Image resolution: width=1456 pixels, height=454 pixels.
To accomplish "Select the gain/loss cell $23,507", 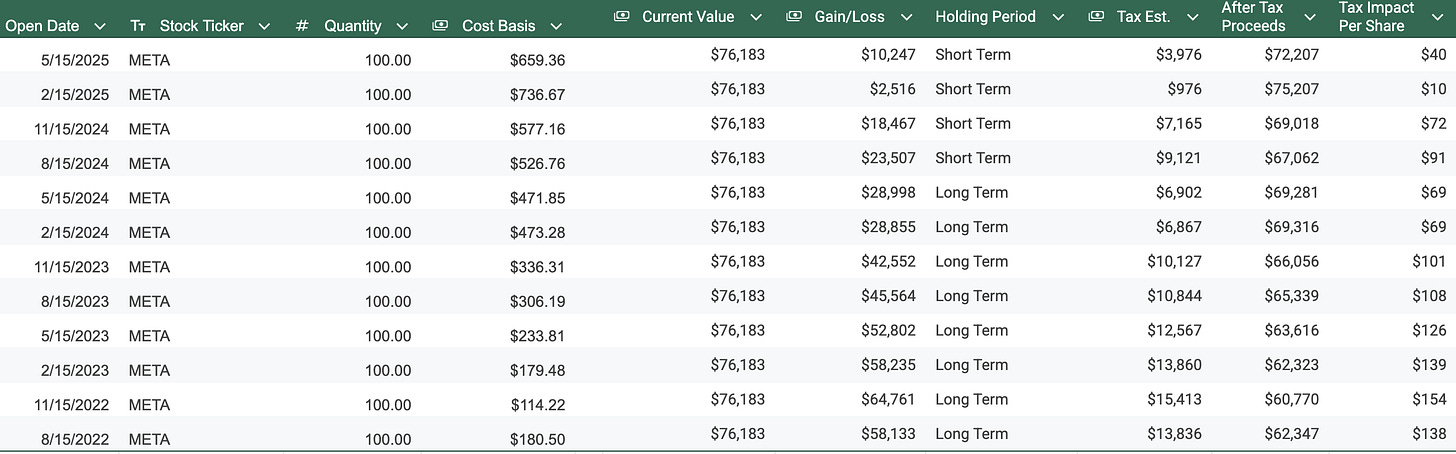I will pyautogui.click(x=888, y=158).
